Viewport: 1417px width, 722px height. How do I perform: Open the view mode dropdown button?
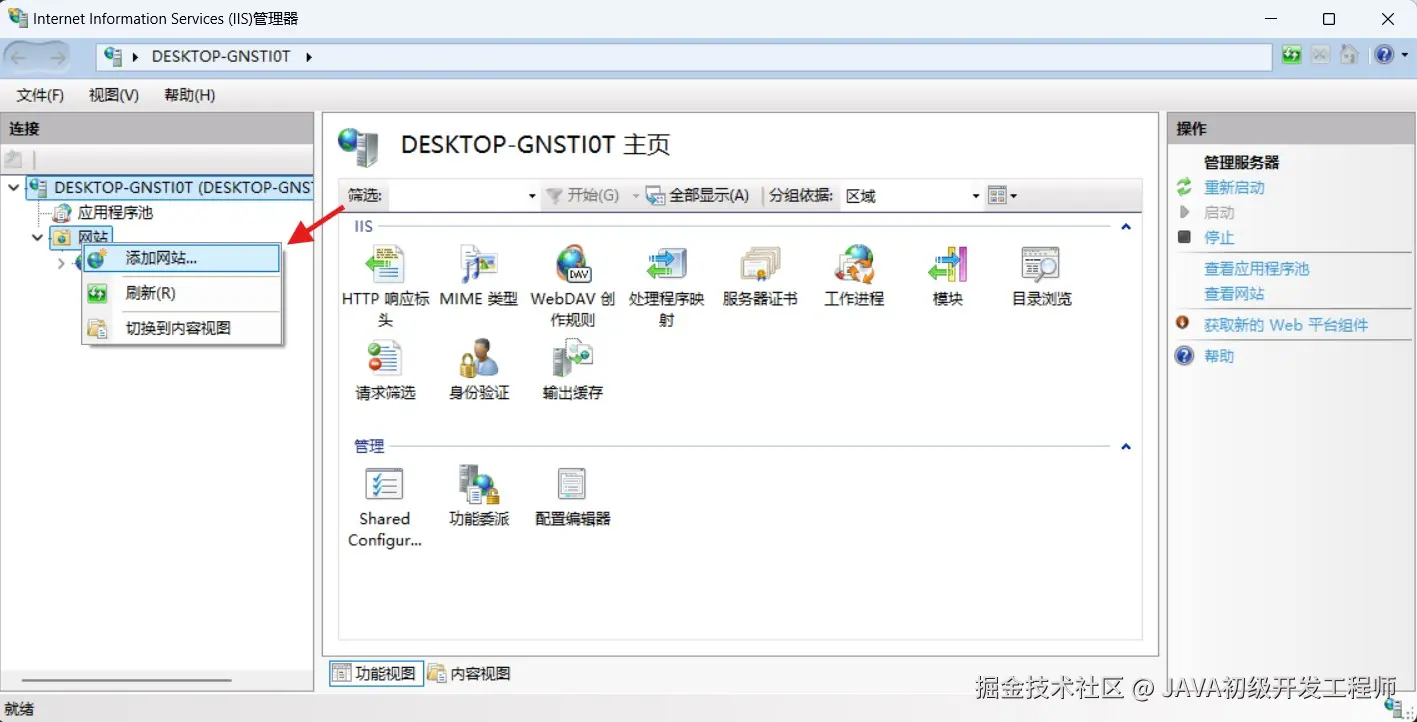1002,196
